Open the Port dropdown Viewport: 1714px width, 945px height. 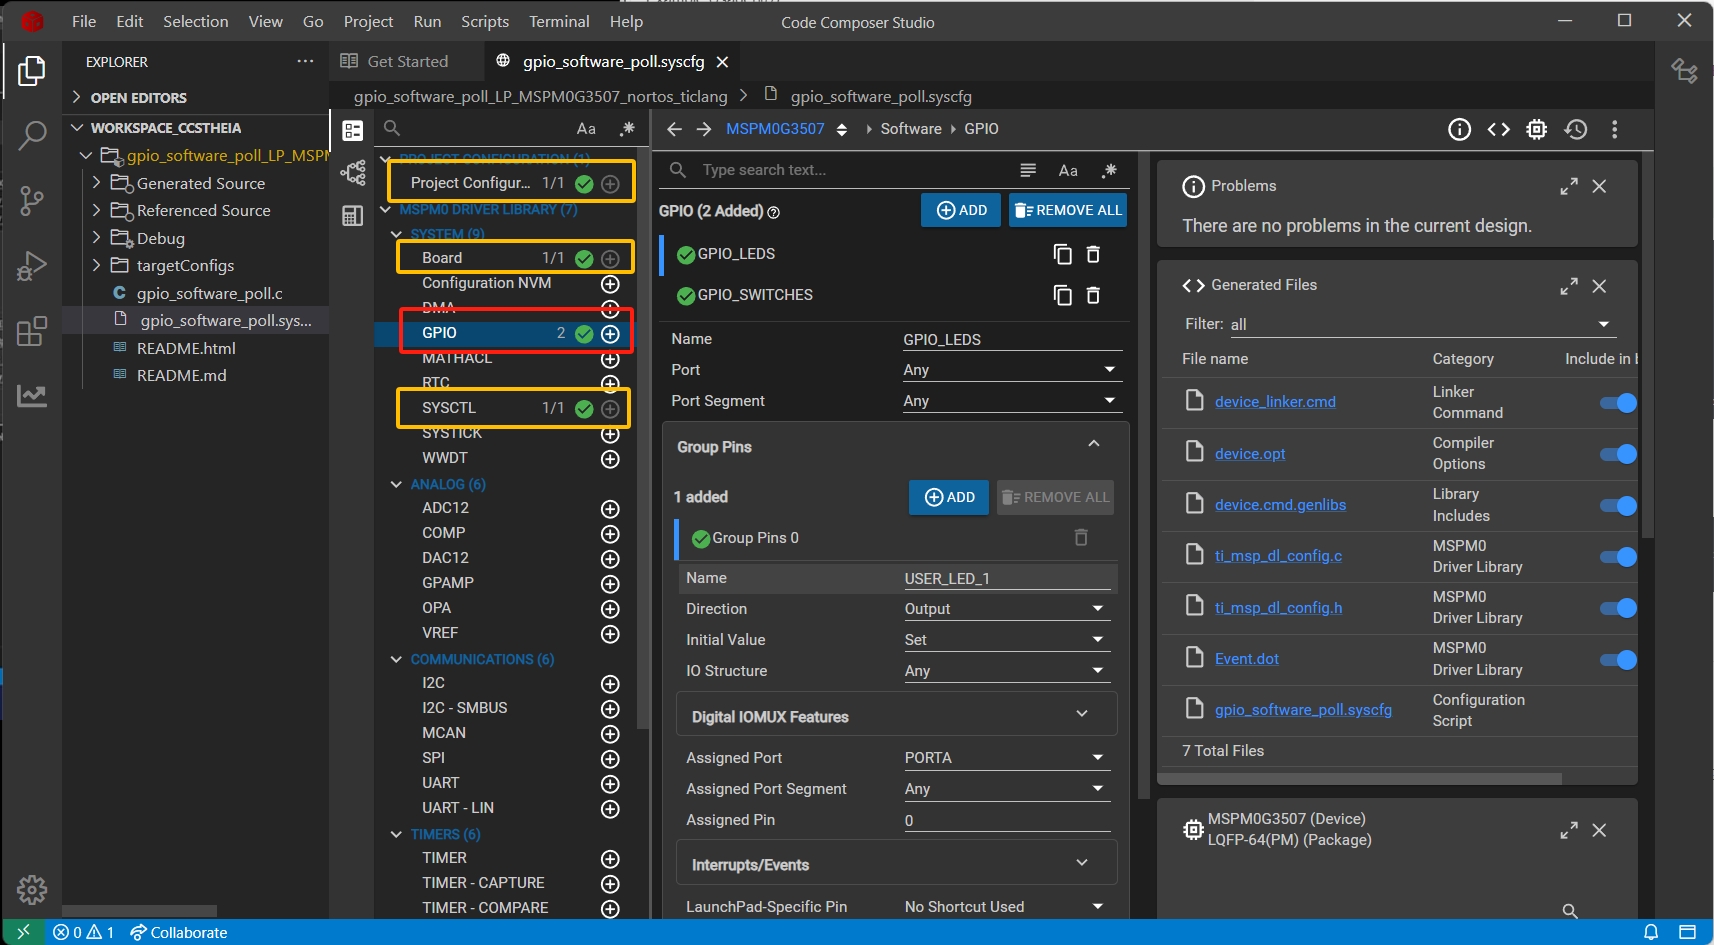click(1010, 370)
